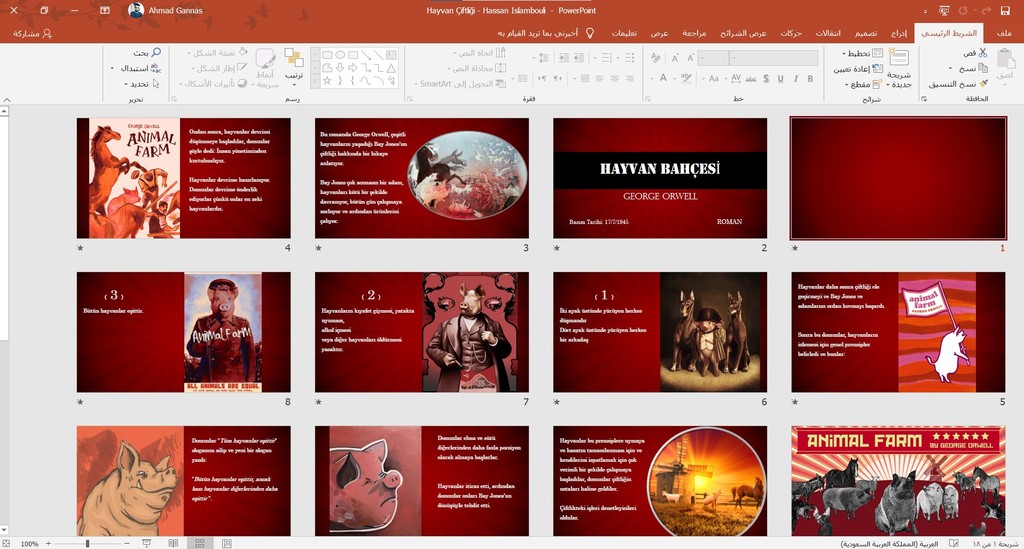
Task: Click the Tell Me (أخبرني بما تريد) search box
Action: pyautogui.click(x=546, y=33)
